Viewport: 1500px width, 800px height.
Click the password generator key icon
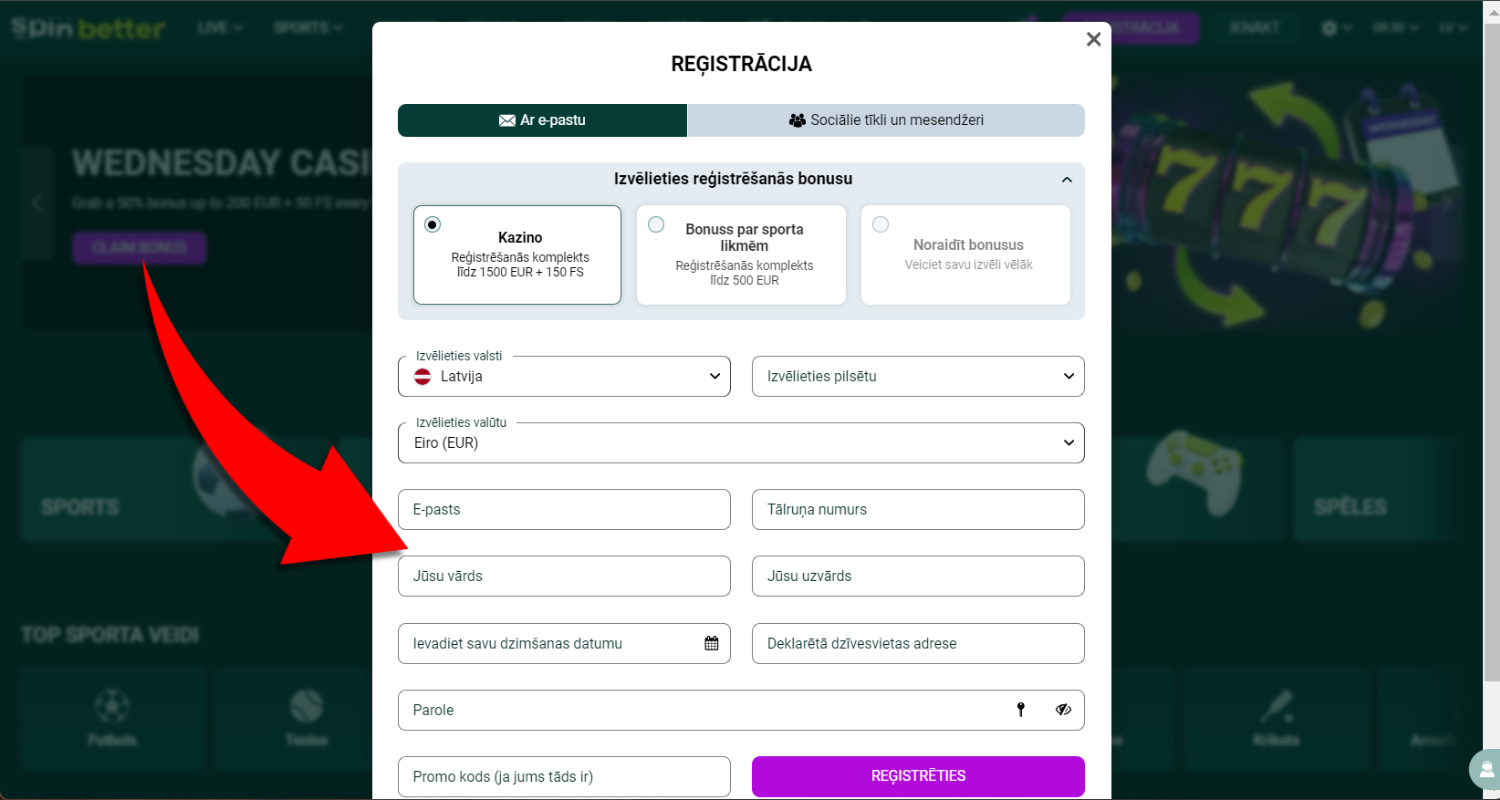1021,710
